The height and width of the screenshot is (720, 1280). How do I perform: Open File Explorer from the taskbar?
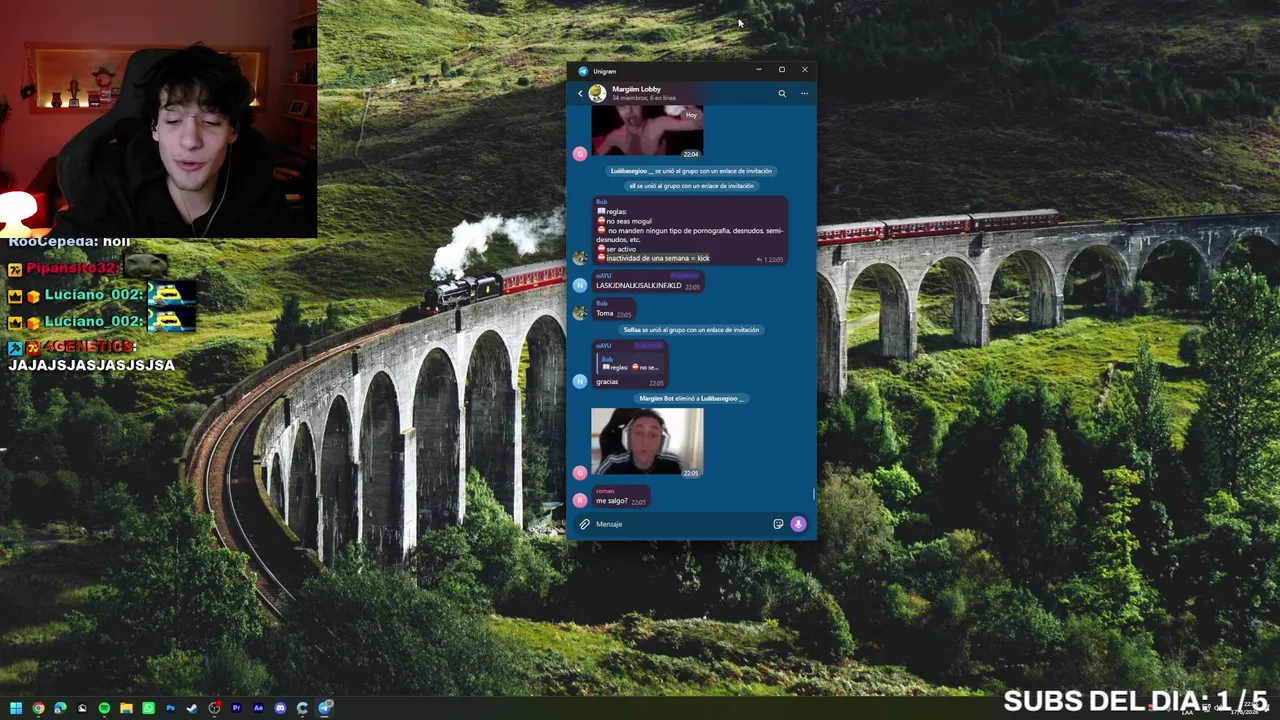[x=126, y=708]
